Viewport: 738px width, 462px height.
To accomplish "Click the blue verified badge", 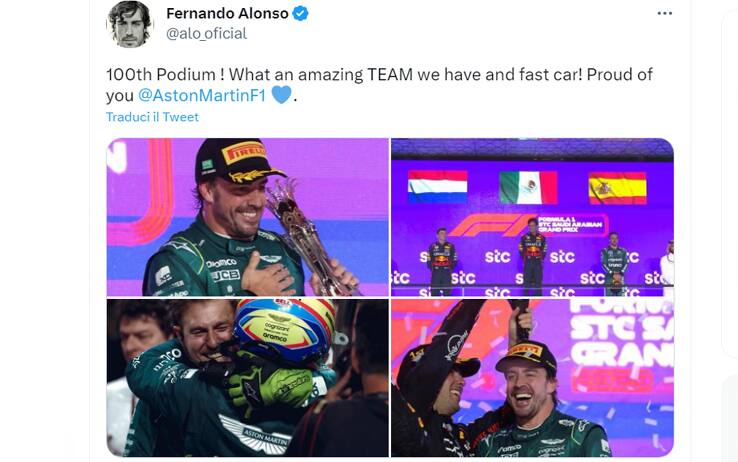I will point(300,14).
